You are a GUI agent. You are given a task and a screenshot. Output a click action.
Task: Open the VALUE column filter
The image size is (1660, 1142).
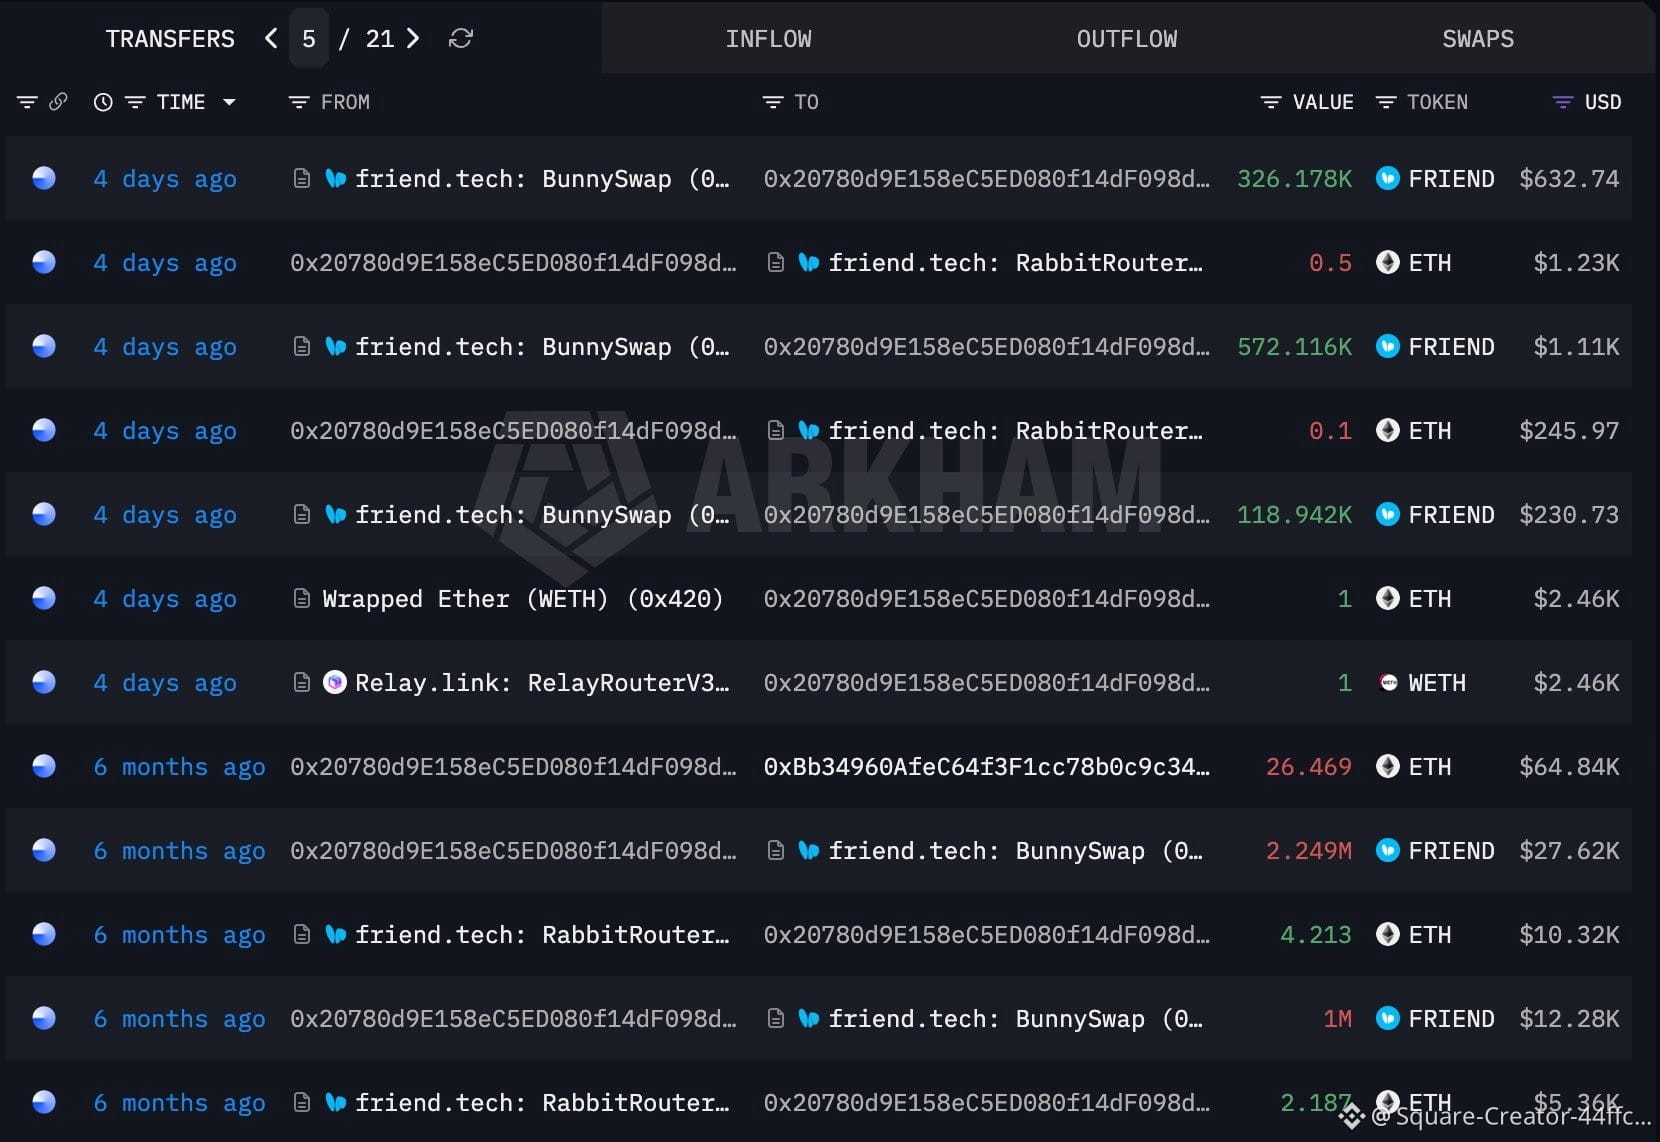(1271, 102)
